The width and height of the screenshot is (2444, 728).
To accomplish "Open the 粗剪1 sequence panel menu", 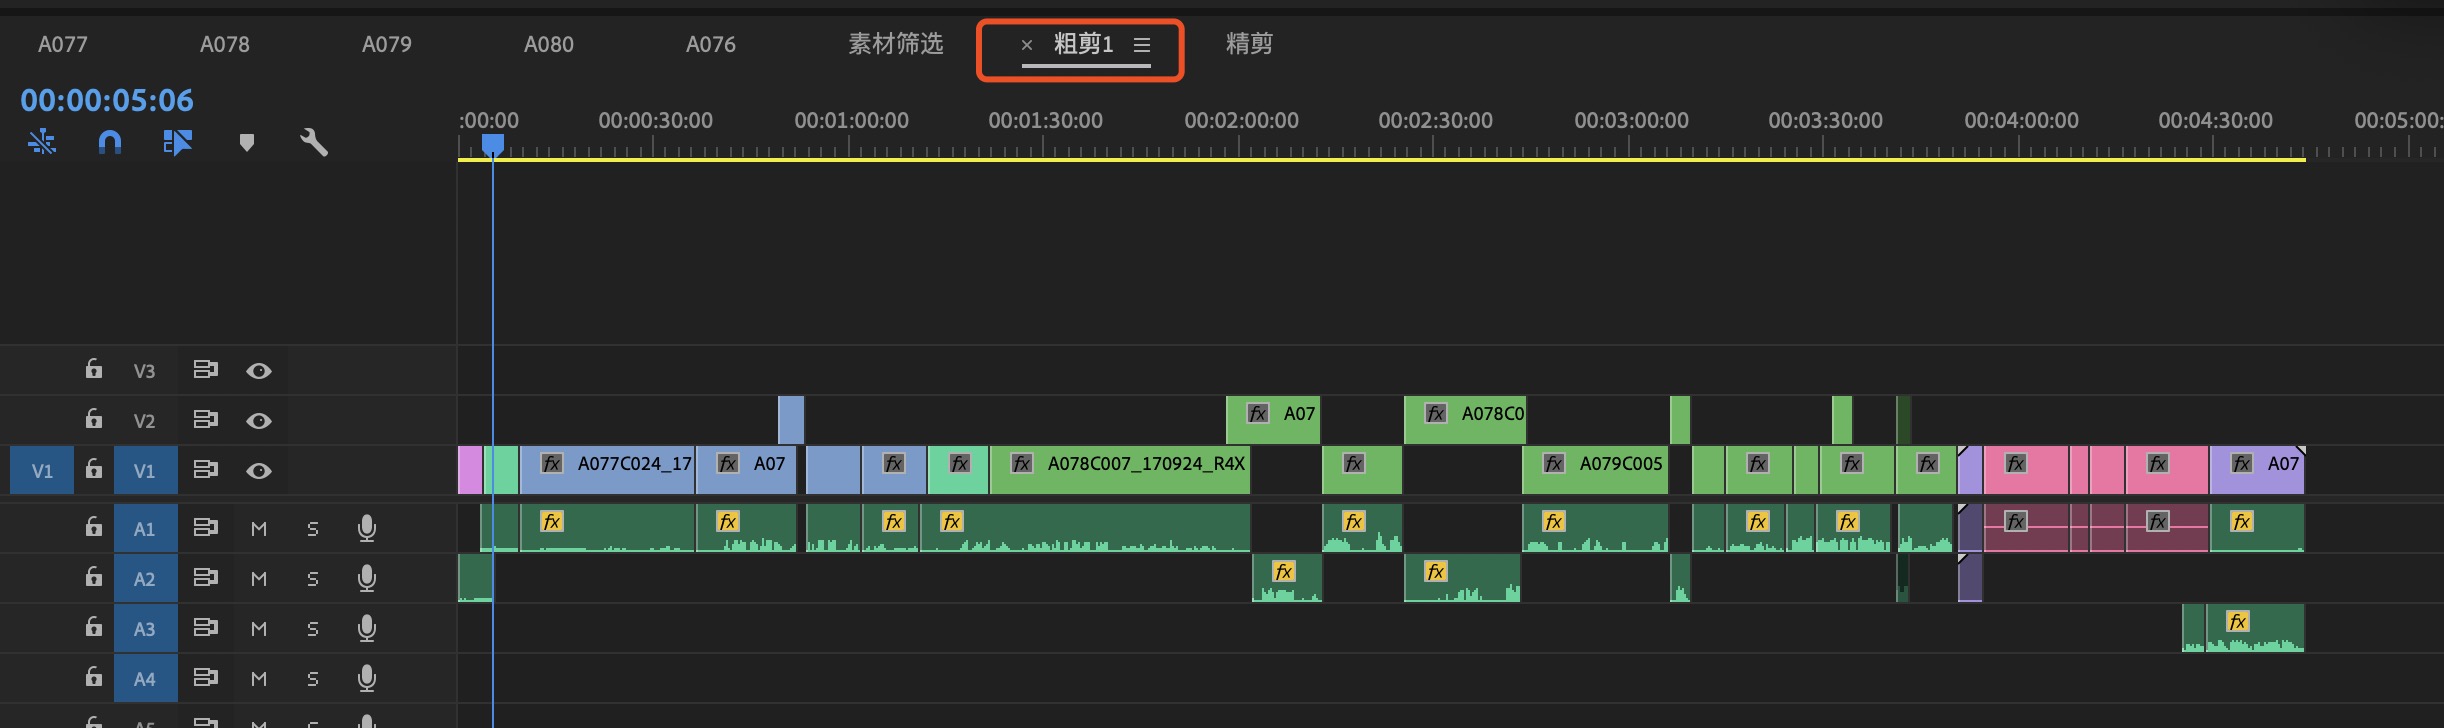I will [x=1142, y=45].
